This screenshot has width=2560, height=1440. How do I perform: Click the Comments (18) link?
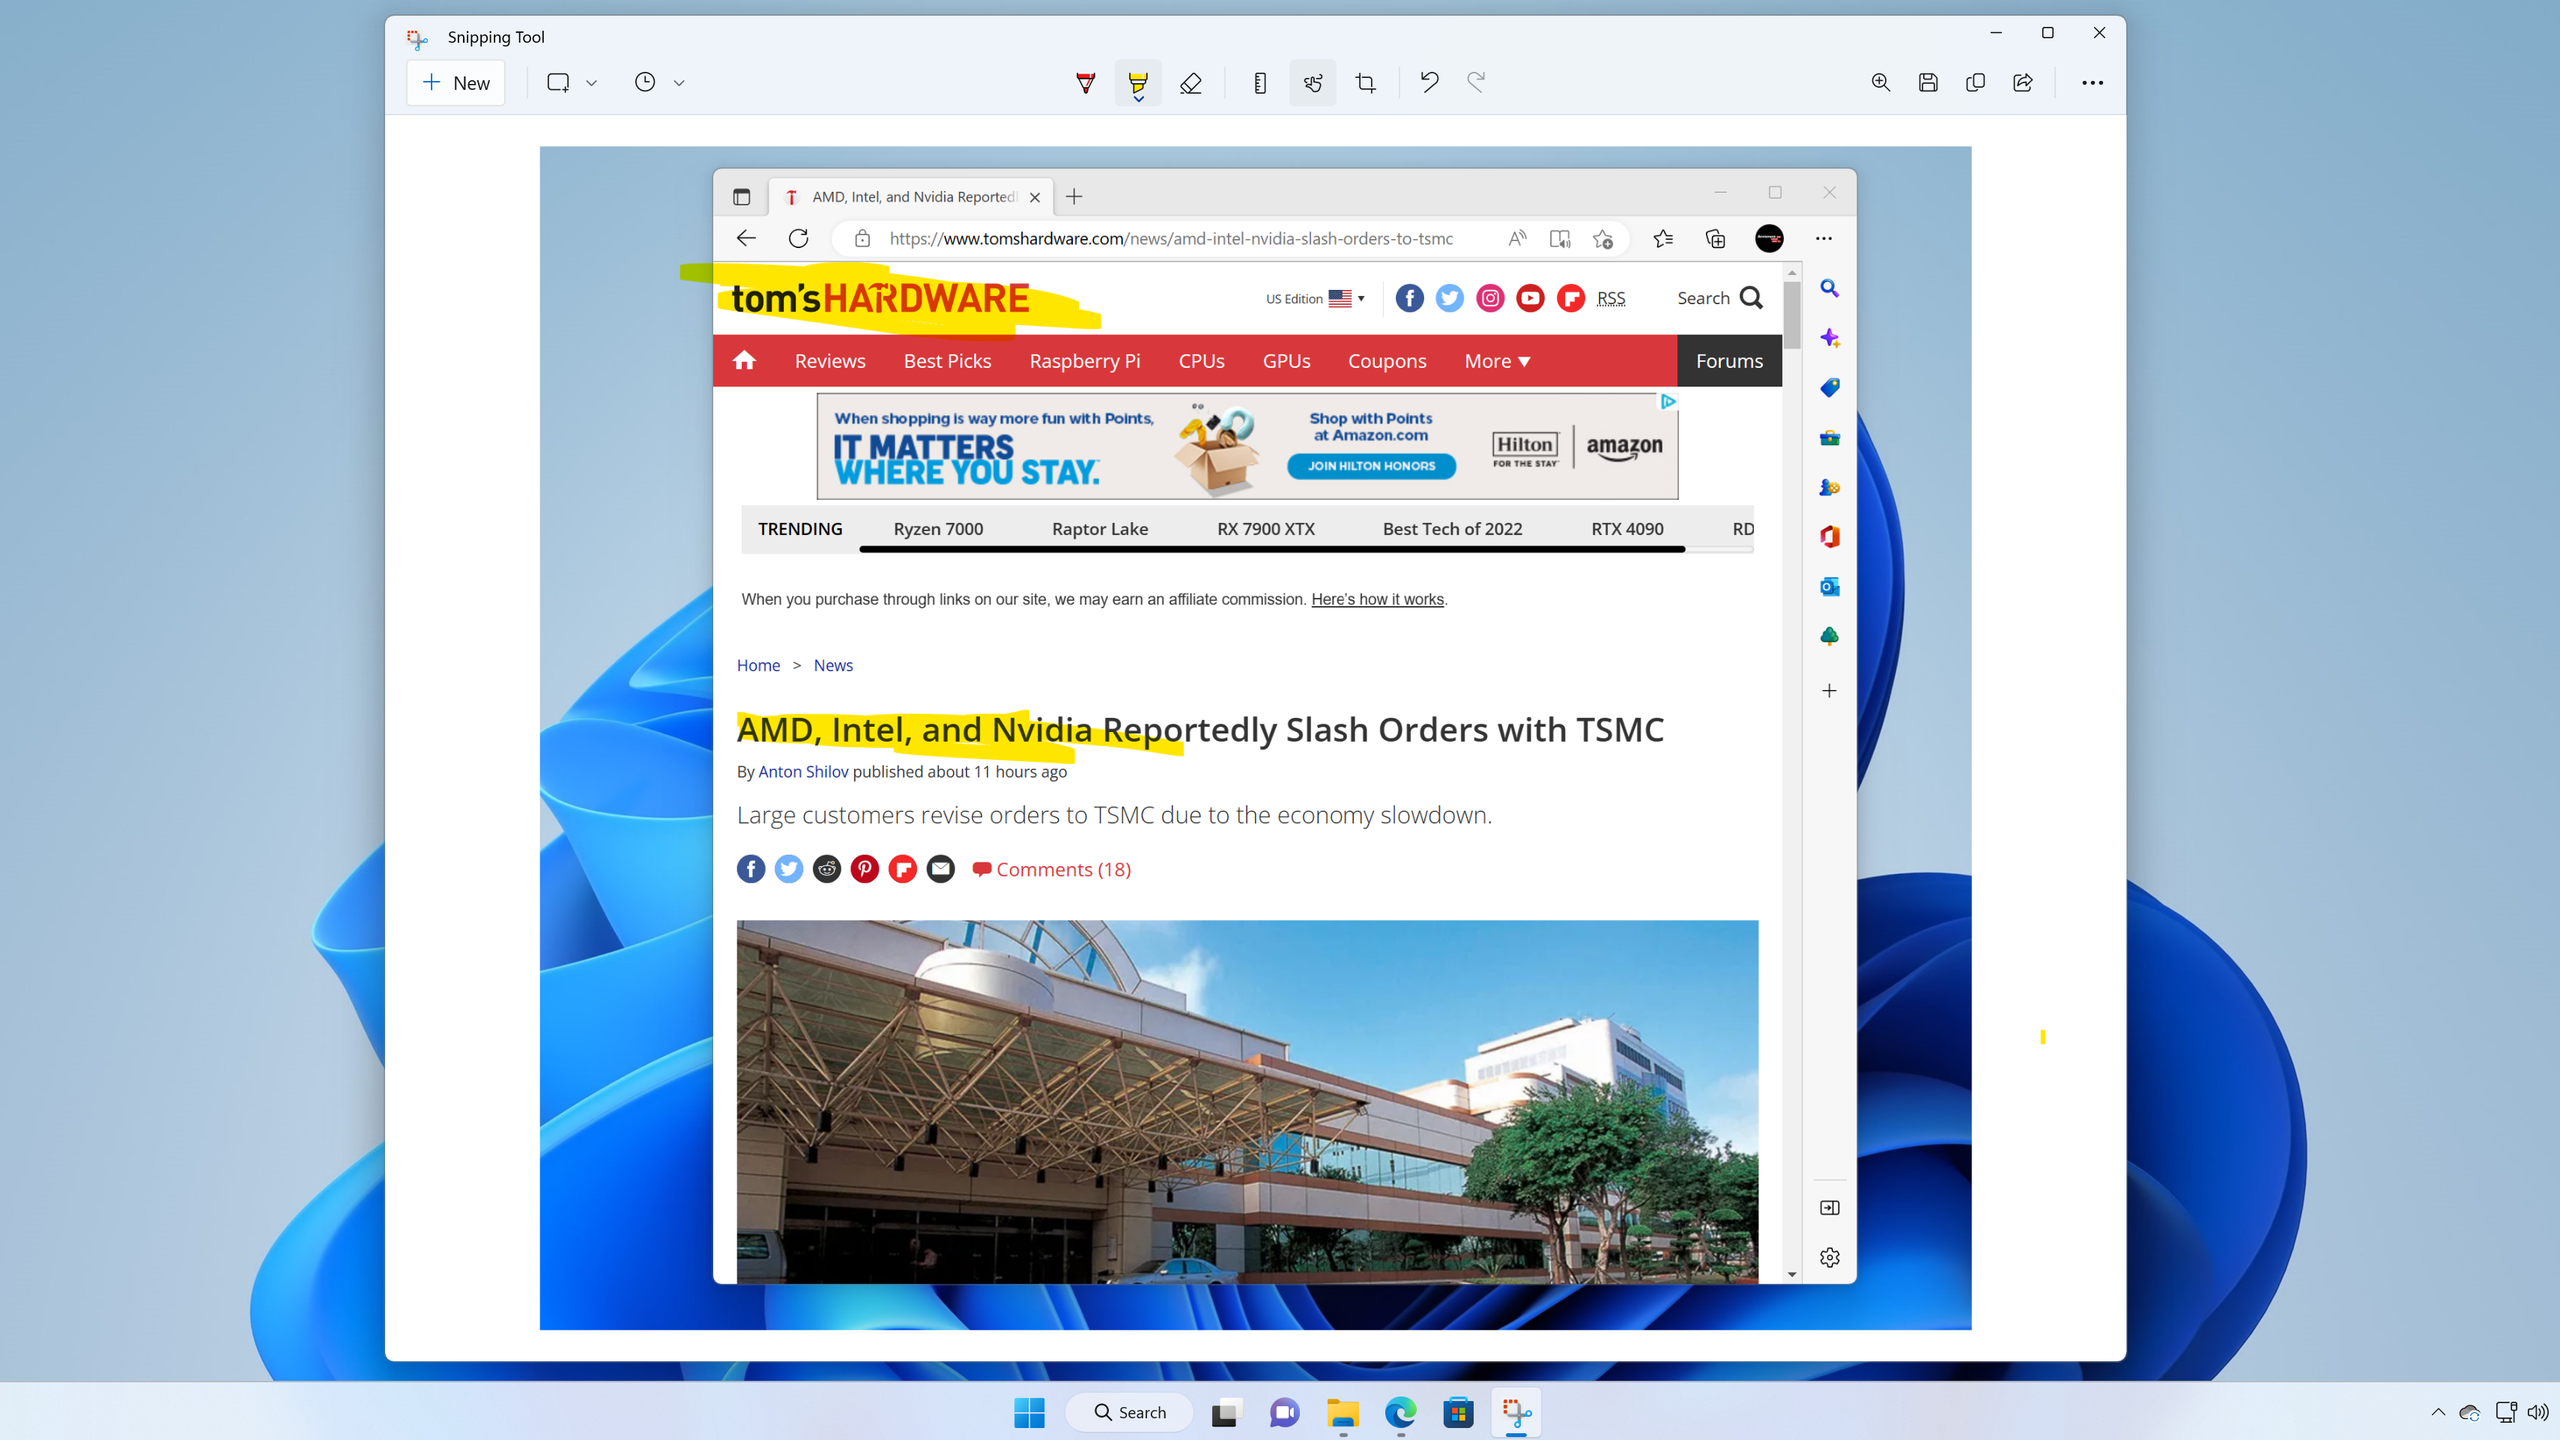click(x=1052, y=870)
